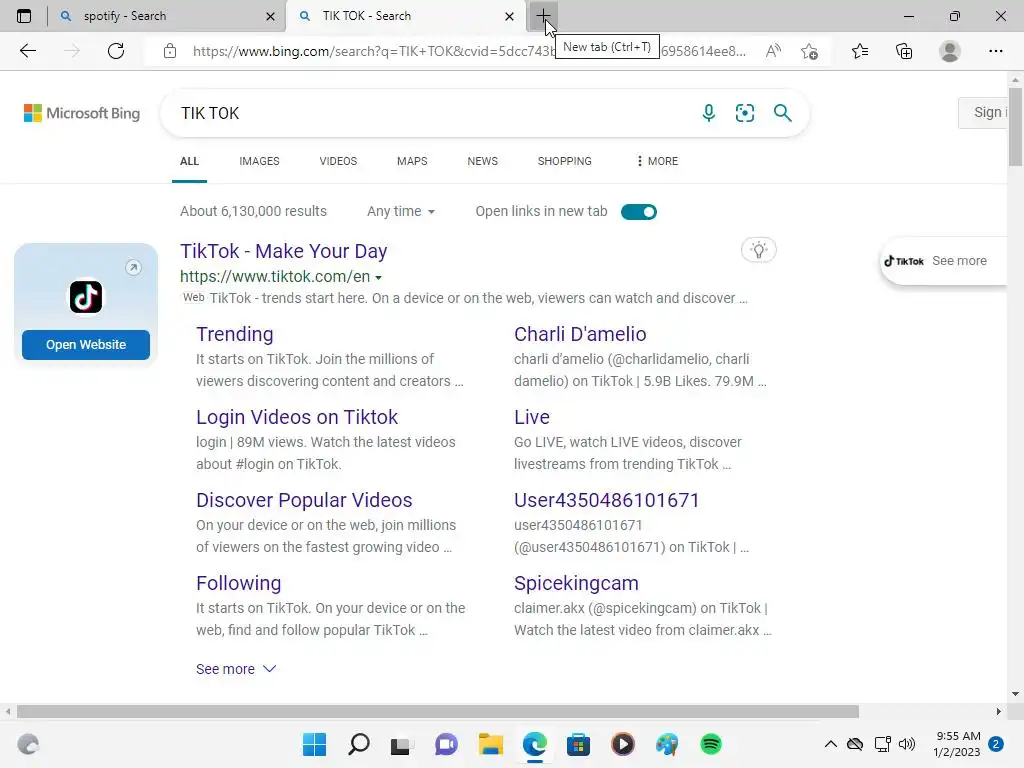Viewport: 1024px width, 768px height.
Task: Activate Read aloud icon in address bar
Action: pos(773,51)
